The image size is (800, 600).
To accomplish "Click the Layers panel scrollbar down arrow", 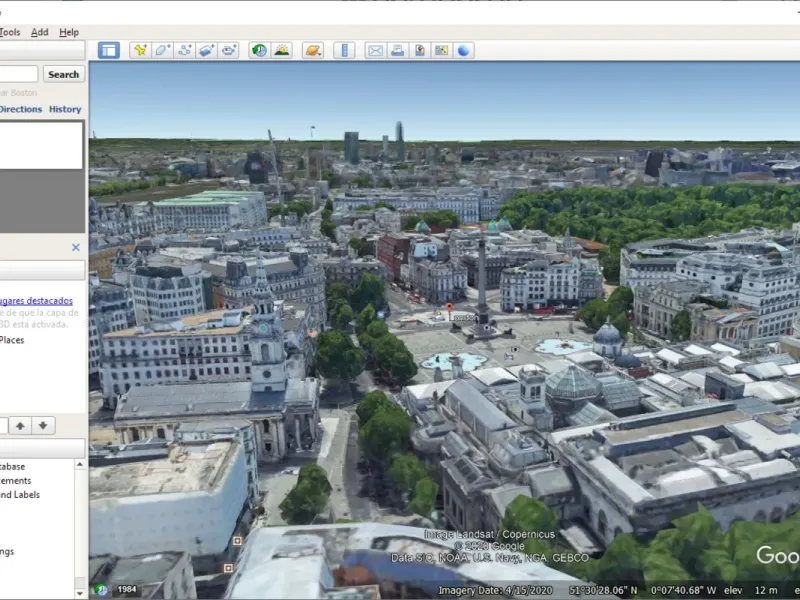I will [81, 592].
